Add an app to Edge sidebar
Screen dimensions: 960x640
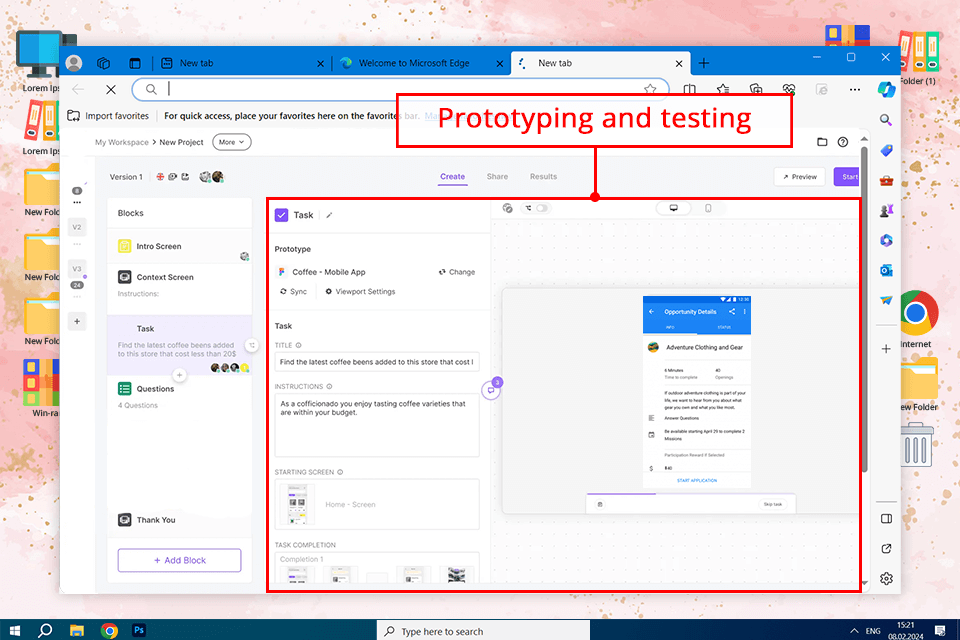point(886,349)
